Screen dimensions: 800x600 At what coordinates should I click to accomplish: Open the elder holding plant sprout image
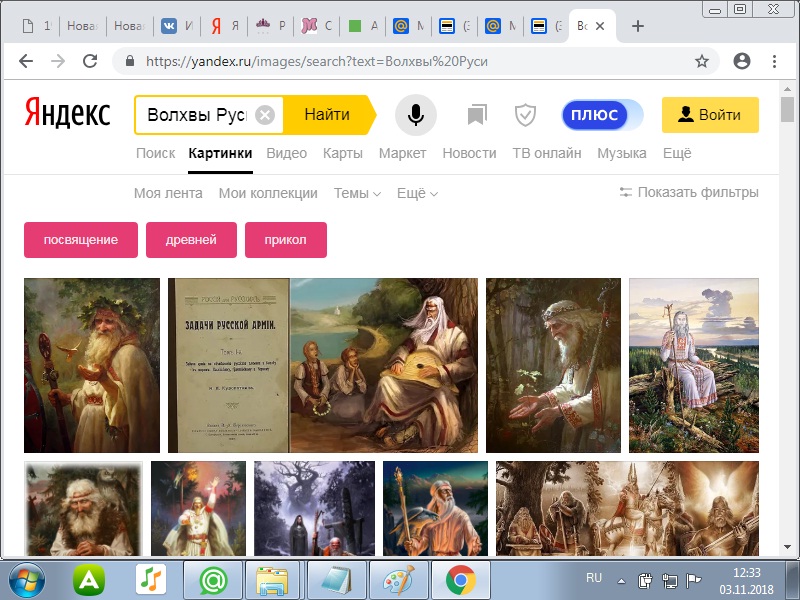[x=554, y=365]
